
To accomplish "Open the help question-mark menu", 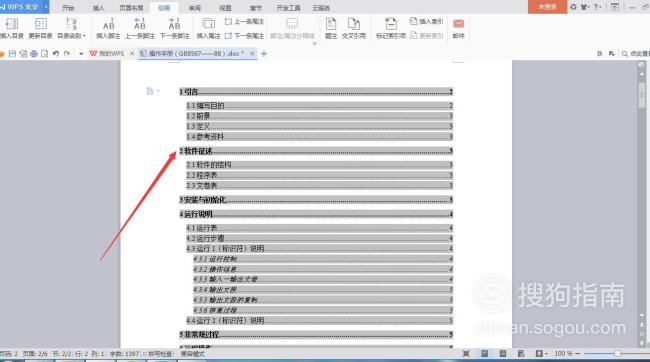I will pos(597,7).
